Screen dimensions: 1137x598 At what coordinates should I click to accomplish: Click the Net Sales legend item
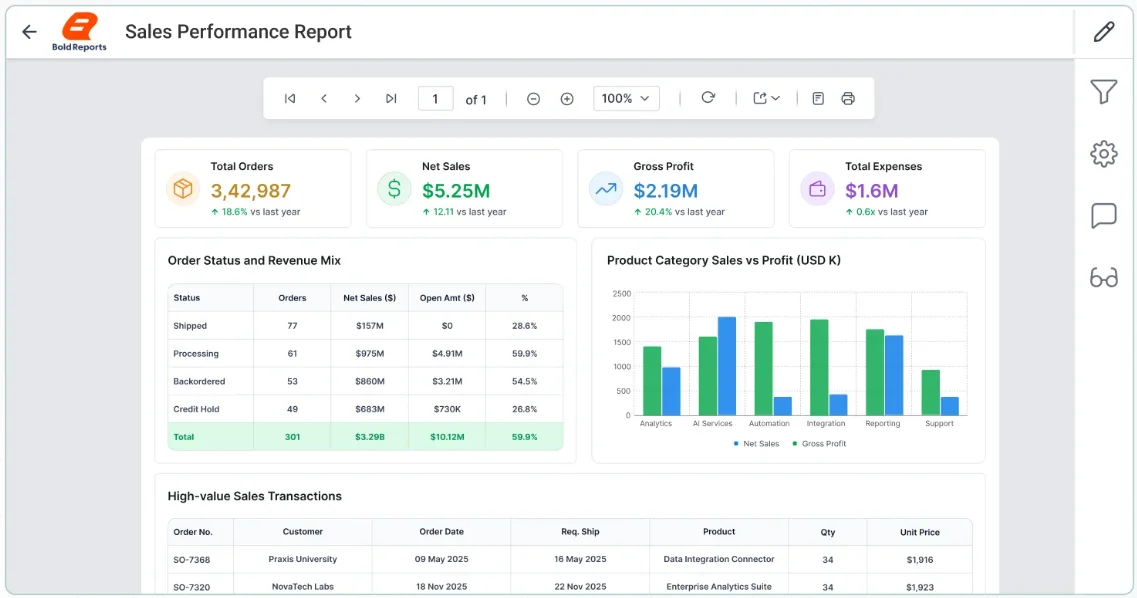point(756,444)
